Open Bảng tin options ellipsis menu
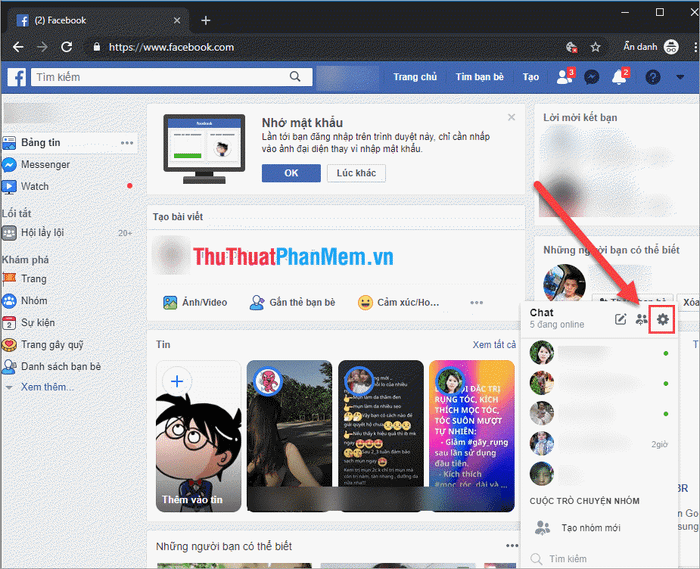This screenshot has height=569, width=700. (x=127, y=143)
